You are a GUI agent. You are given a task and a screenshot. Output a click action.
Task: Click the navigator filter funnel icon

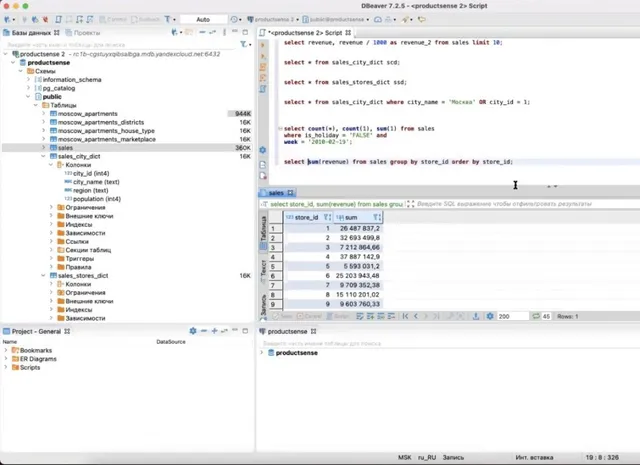coord(244,44)
